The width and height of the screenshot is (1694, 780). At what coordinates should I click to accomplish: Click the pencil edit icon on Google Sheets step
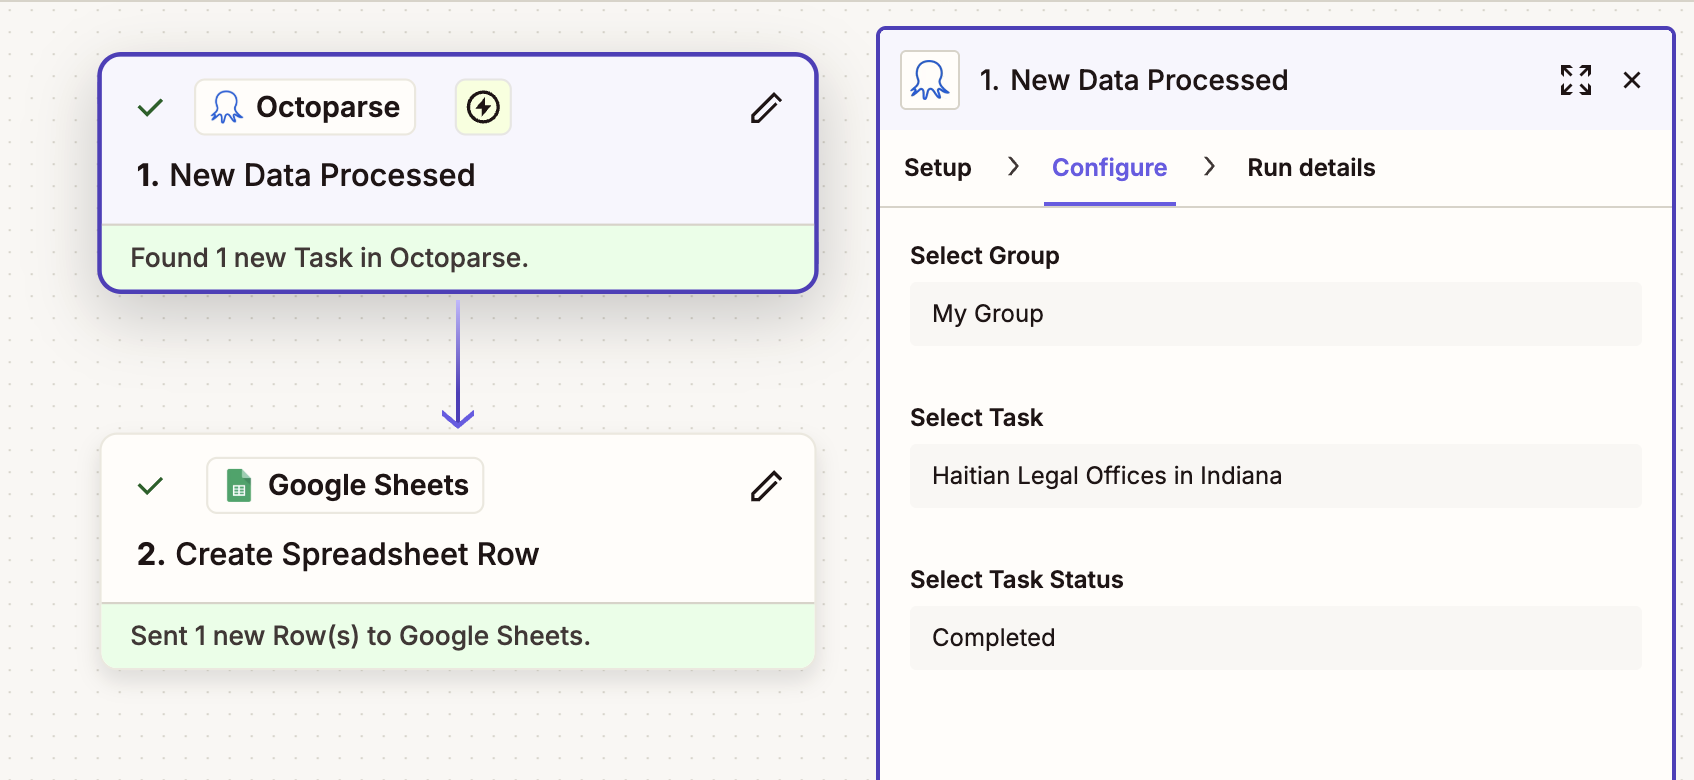pyautogui.click(x=766, y=486)
